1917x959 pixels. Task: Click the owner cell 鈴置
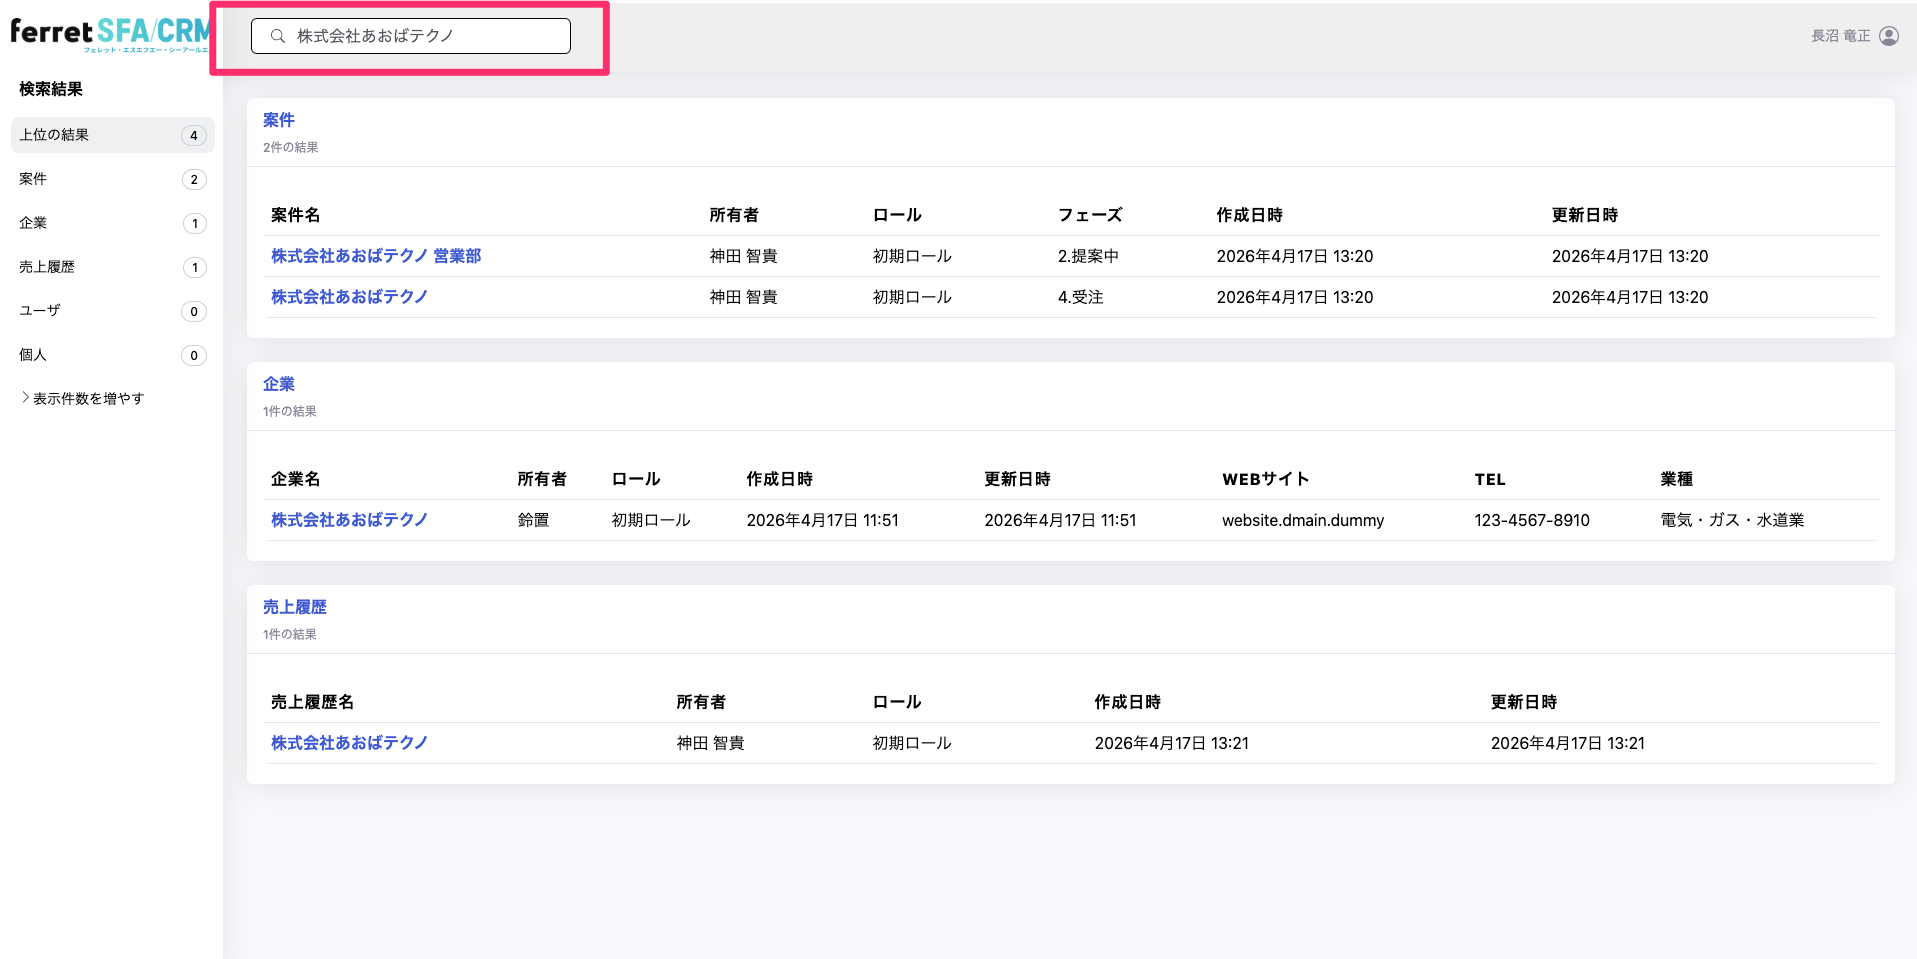[533, 520]
